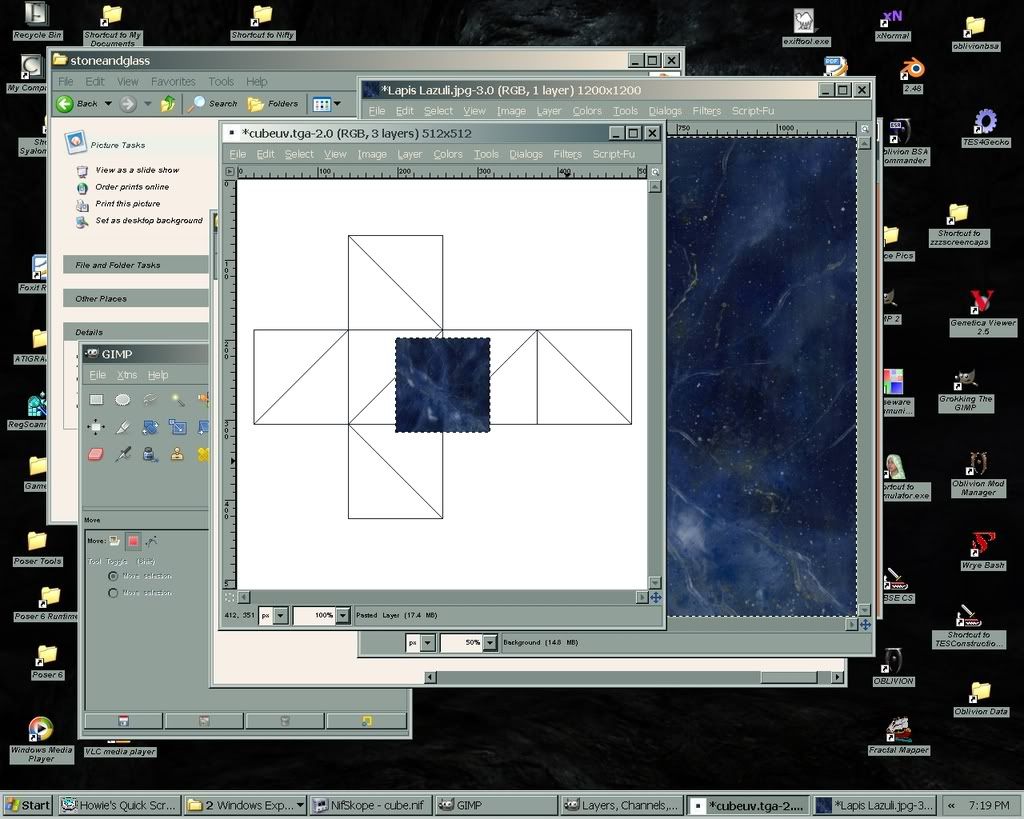Click Set as desktop background link

[x=148, y=221]
